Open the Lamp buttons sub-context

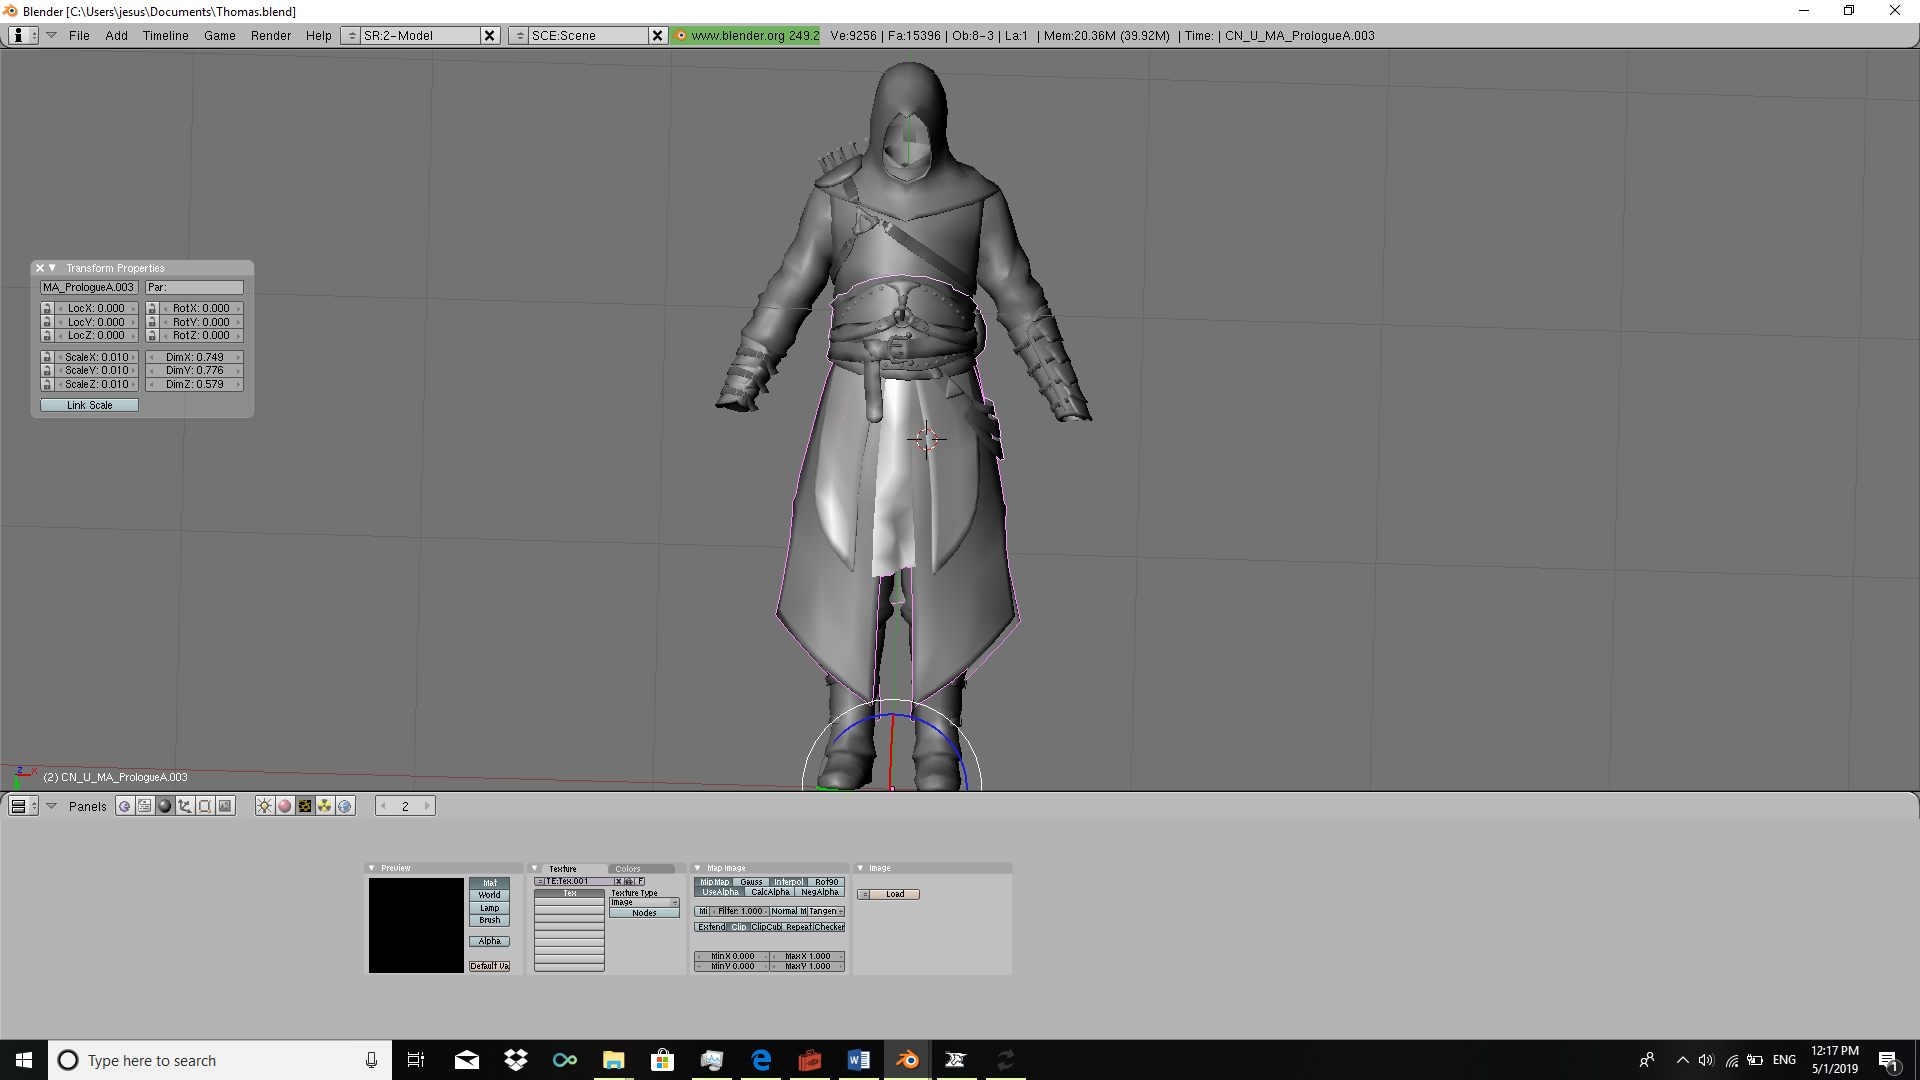click(265, 806)
